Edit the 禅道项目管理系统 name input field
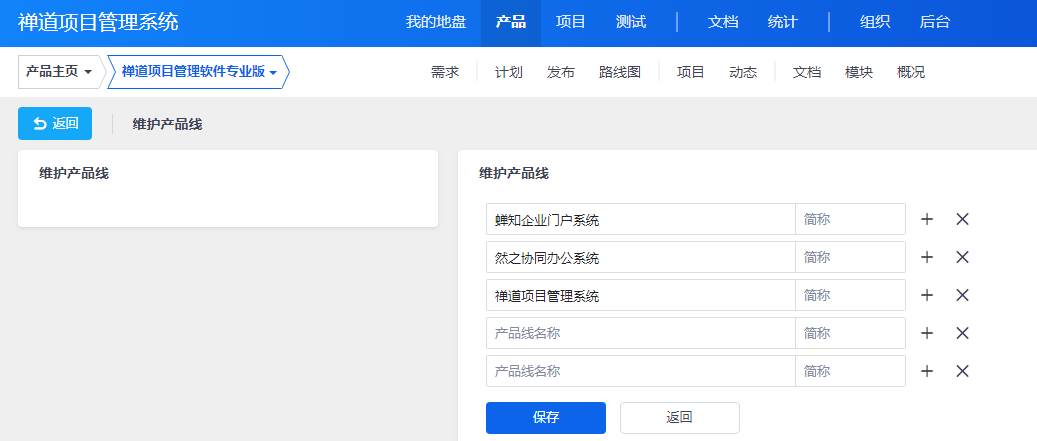This screenshot has width=1037, height=441. pyautogui.click(x=640, y=296)
